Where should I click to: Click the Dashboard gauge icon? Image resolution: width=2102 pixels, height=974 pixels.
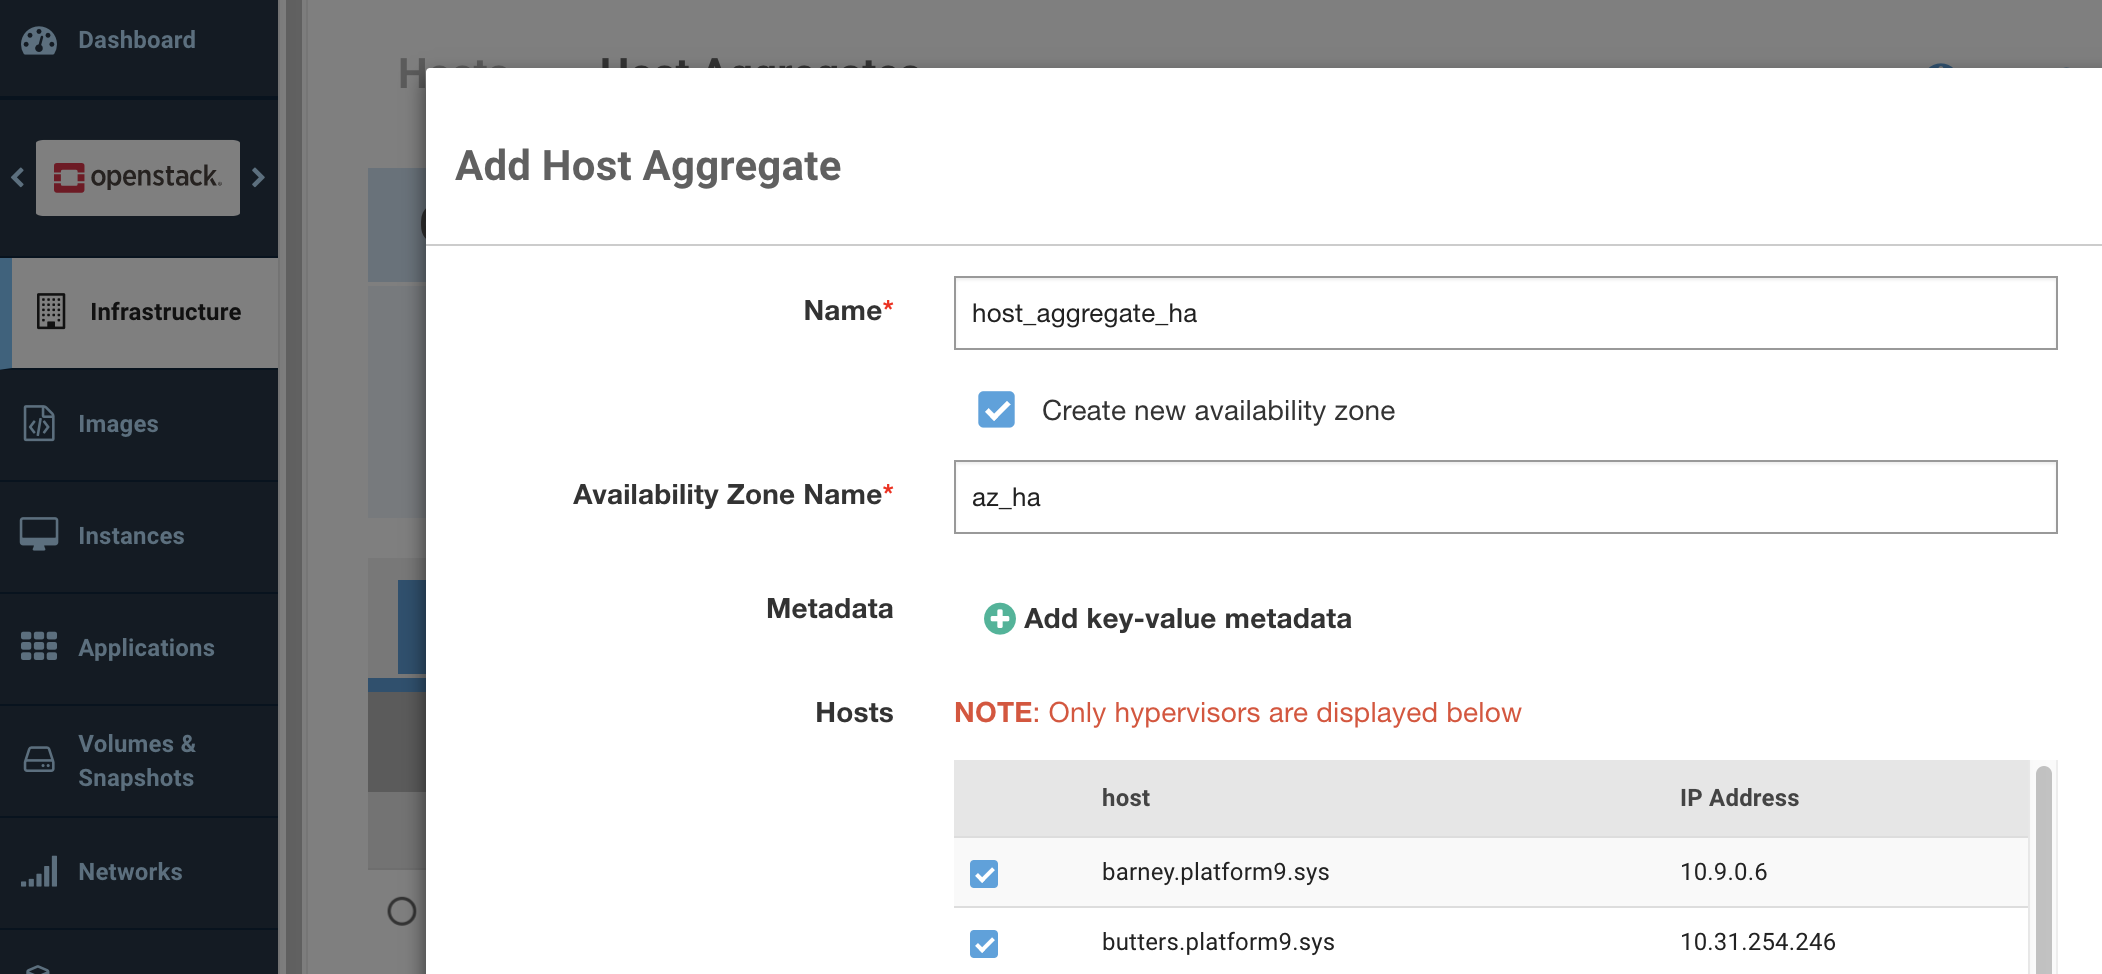(x=39, y=40)
